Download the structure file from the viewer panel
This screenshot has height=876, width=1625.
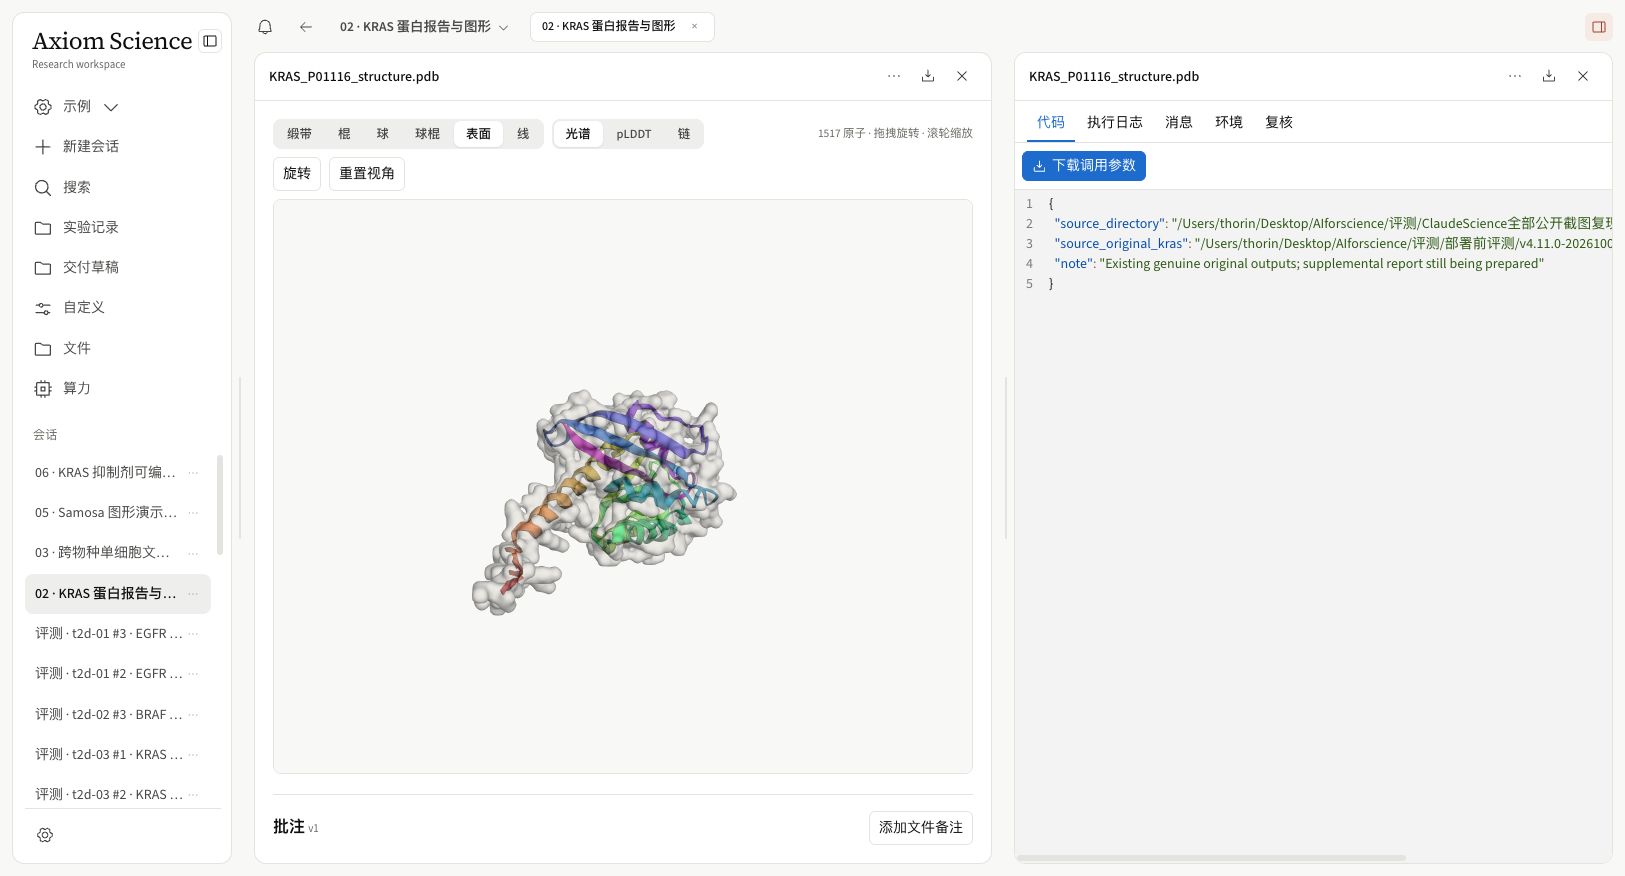pos(928,76)
